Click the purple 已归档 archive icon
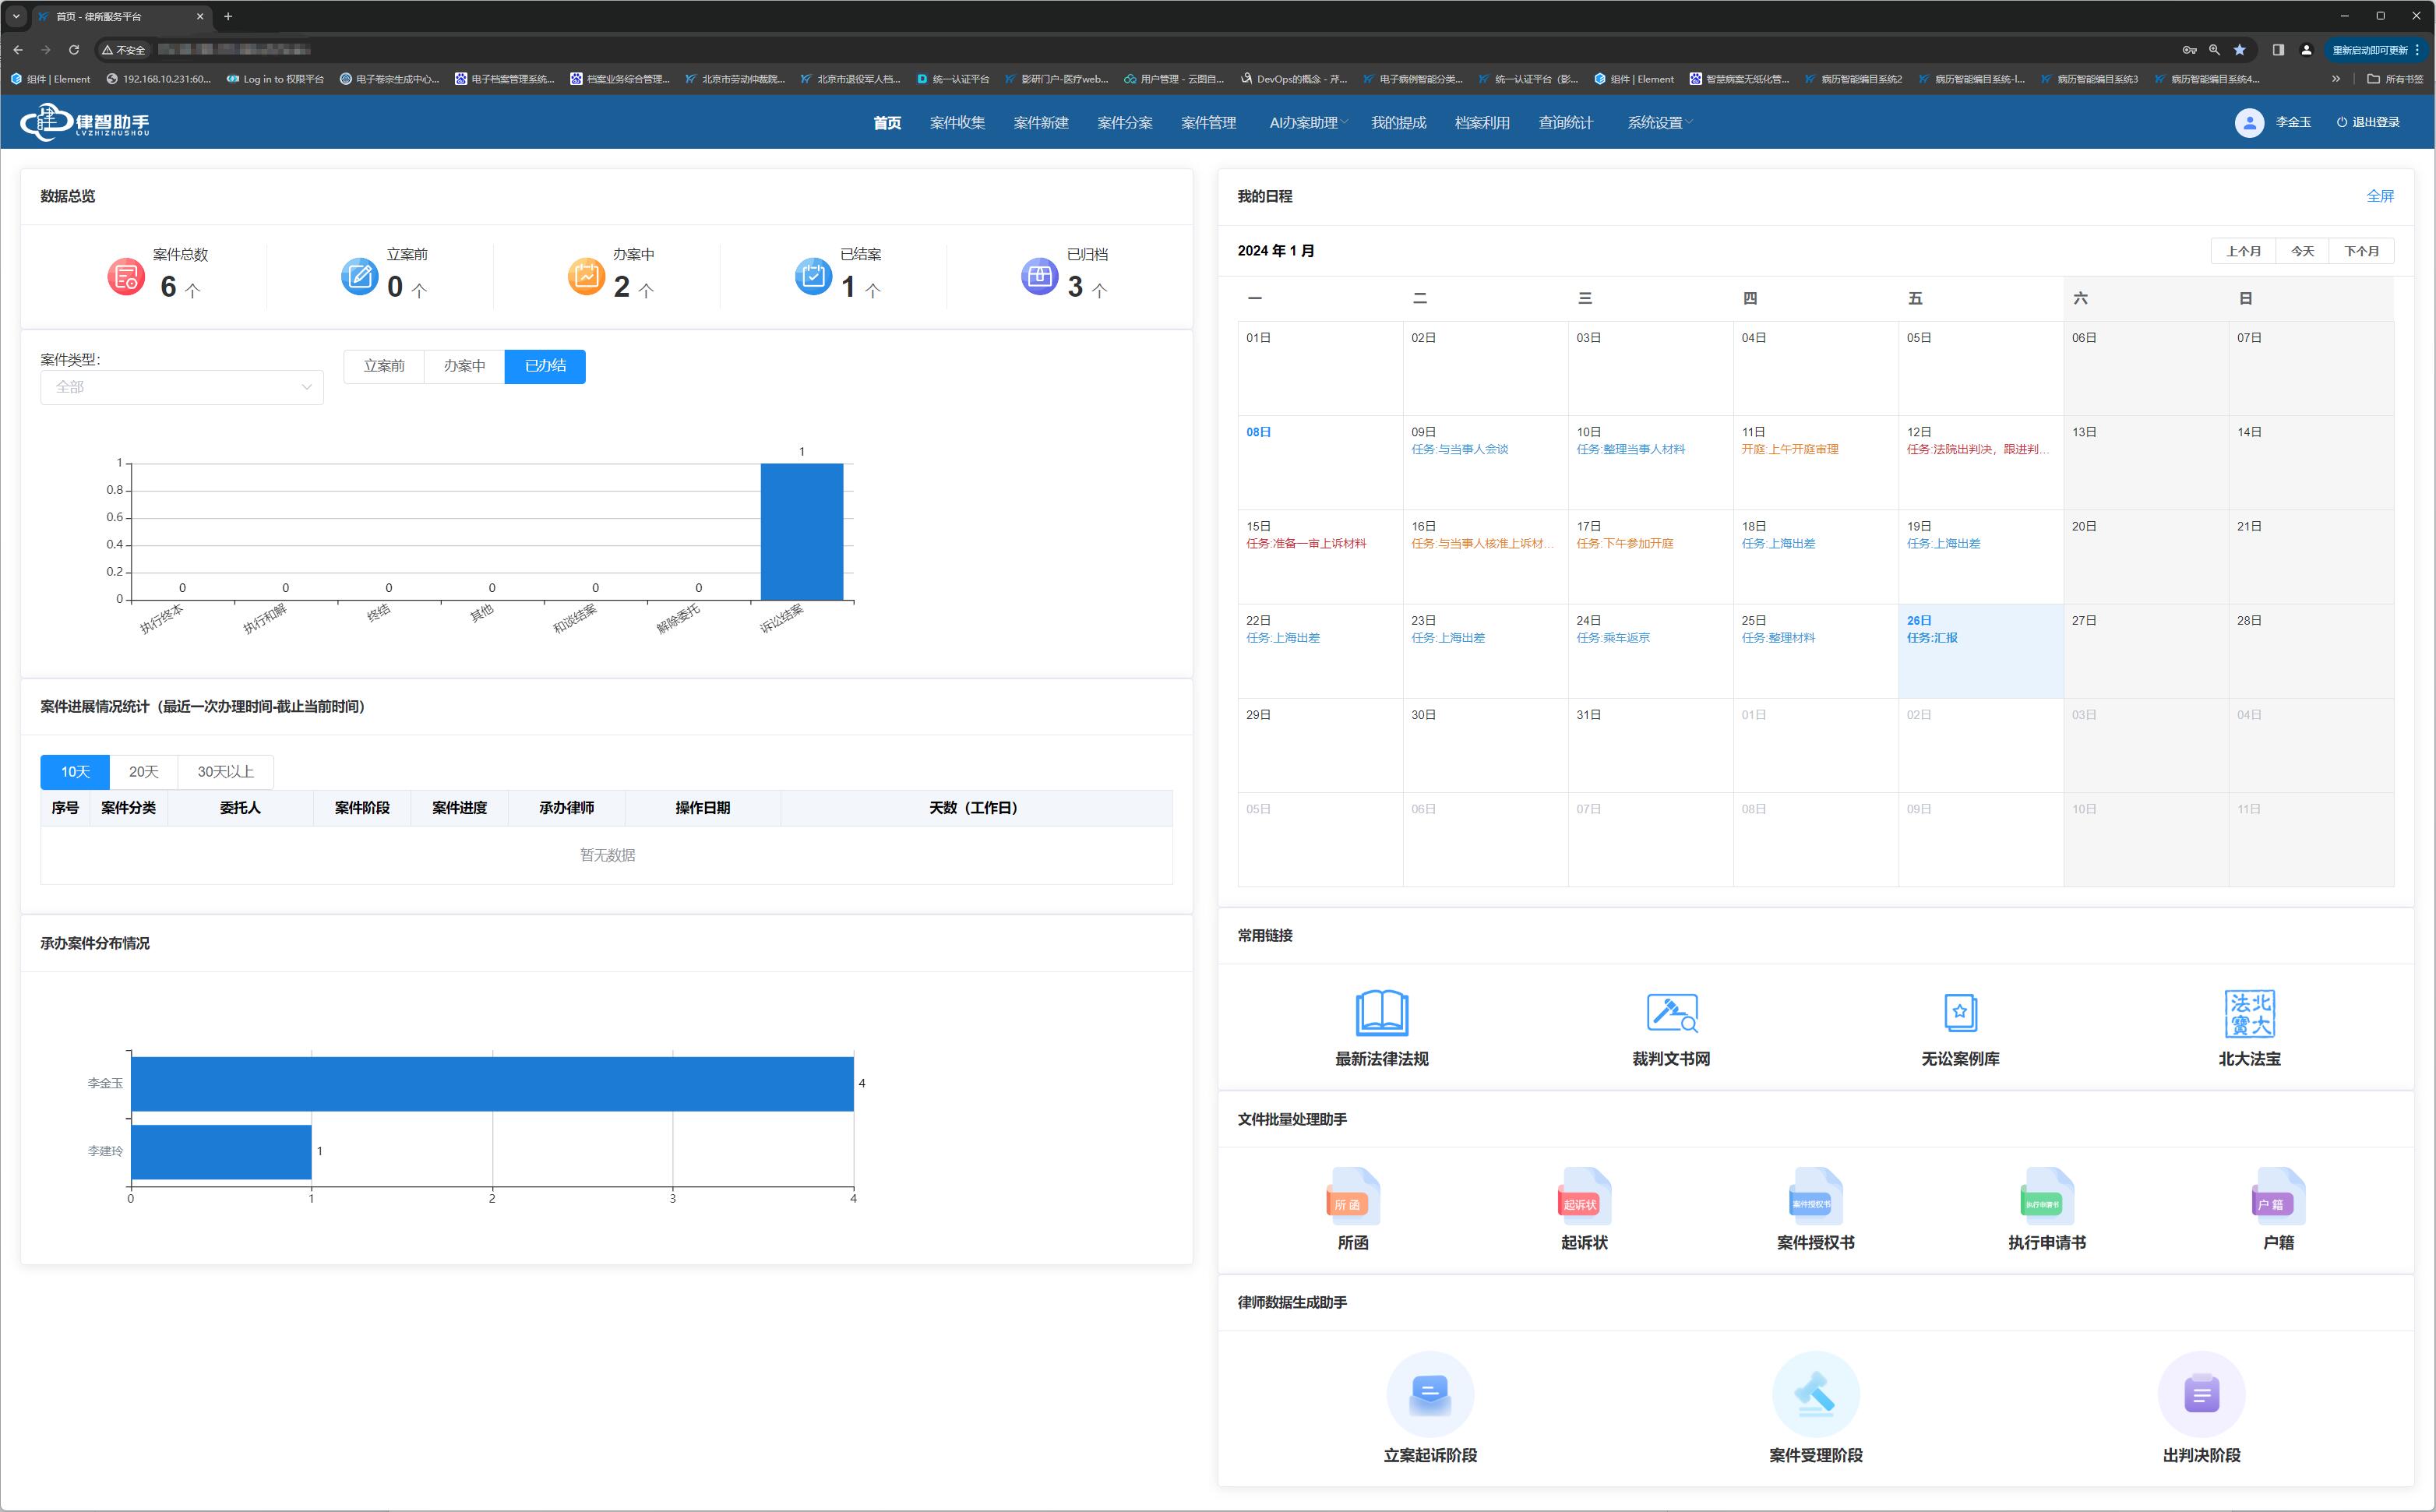This screenshot has width=2436, height=1512. [x=1040, y=276]
